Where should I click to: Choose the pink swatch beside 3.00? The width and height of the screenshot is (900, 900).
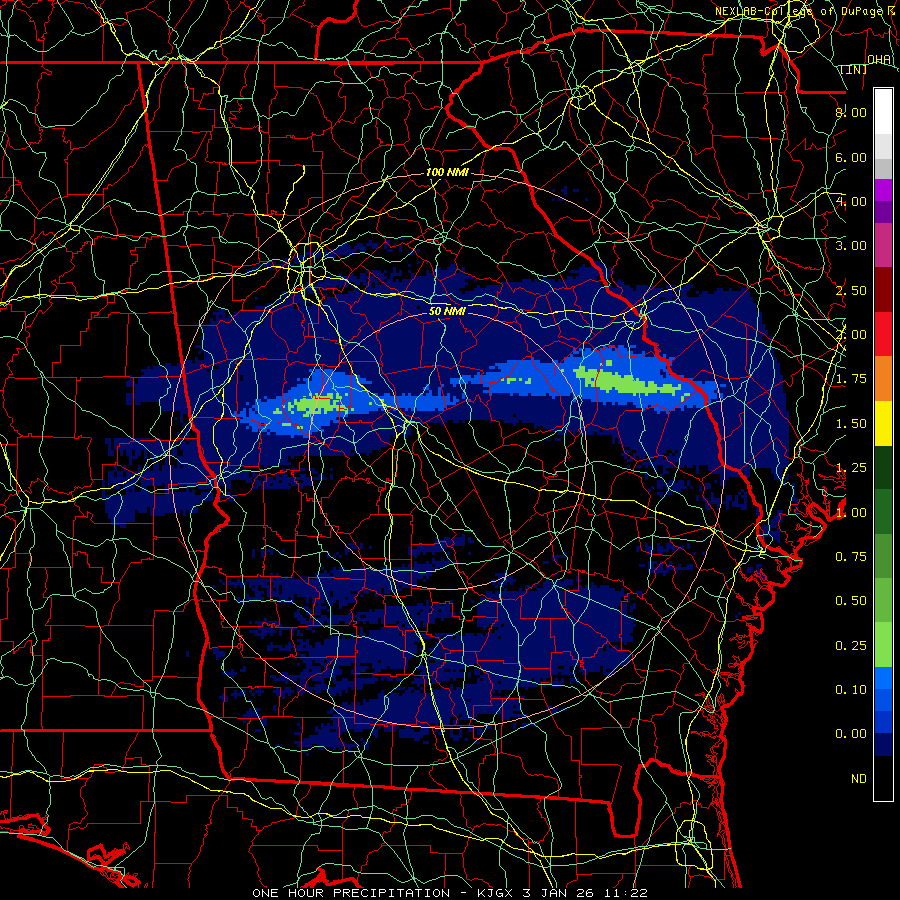pyautogui.click(x=883, y=245)
